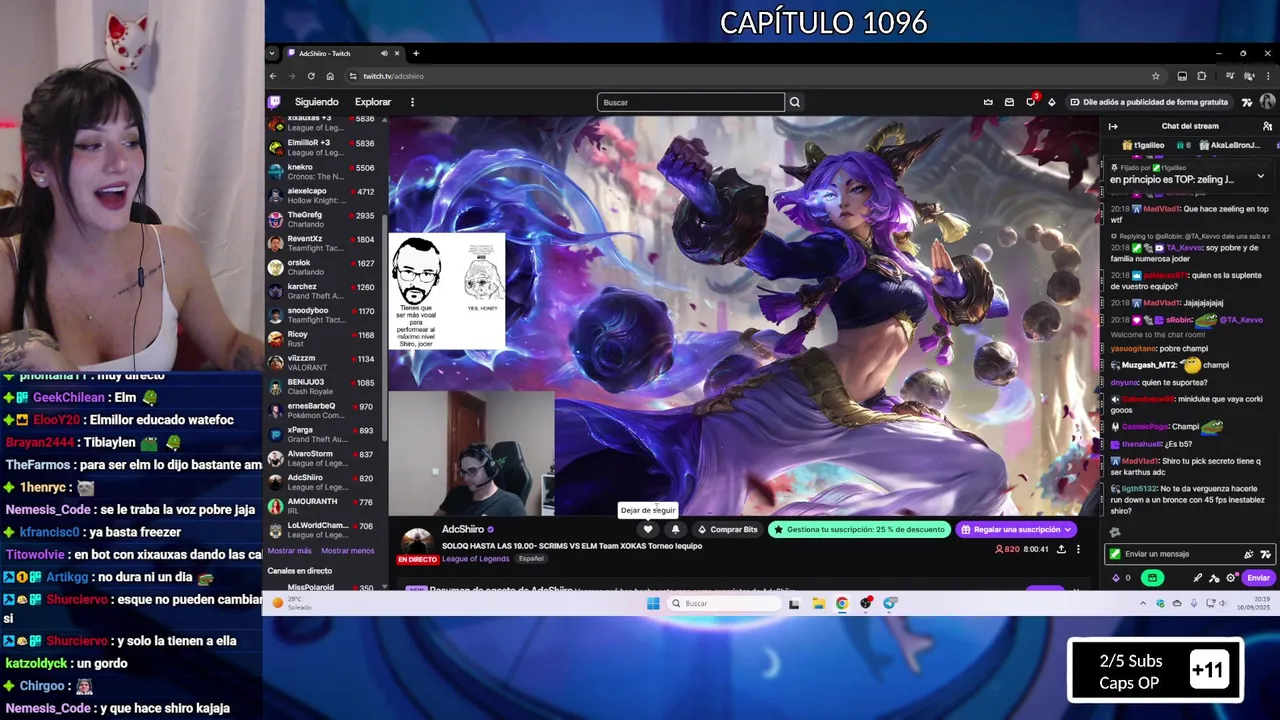This screenshot has height=720, width=1280.
Task: Open AdcShiiro streamer avatar
Action: pyautogui.click(x=417, y=543)
